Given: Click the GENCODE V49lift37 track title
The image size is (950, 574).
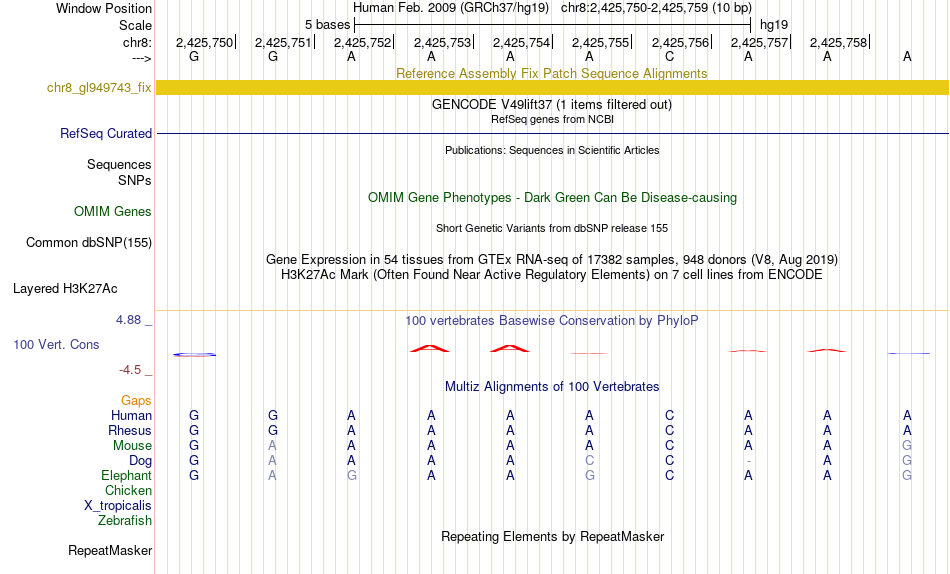Looking at the screenshot, I should (552, 104).
